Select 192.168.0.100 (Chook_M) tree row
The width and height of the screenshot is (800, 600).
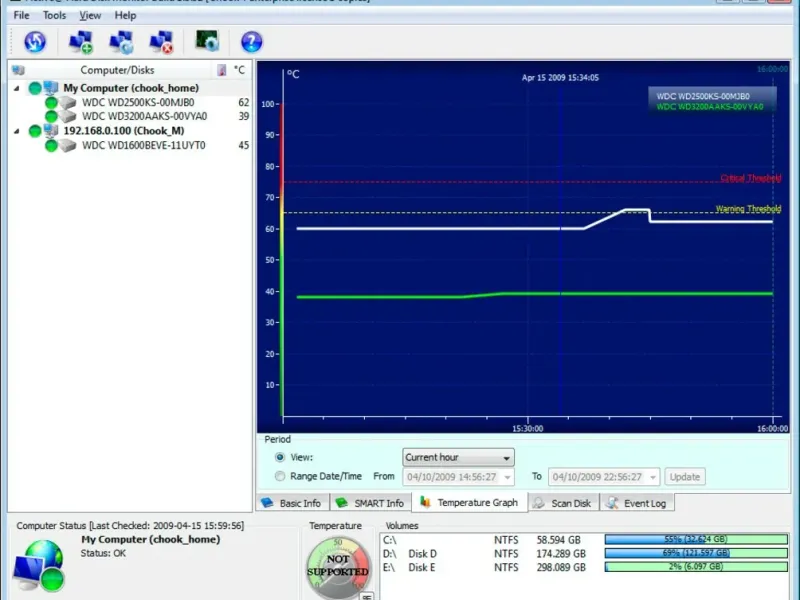[131, 131]
